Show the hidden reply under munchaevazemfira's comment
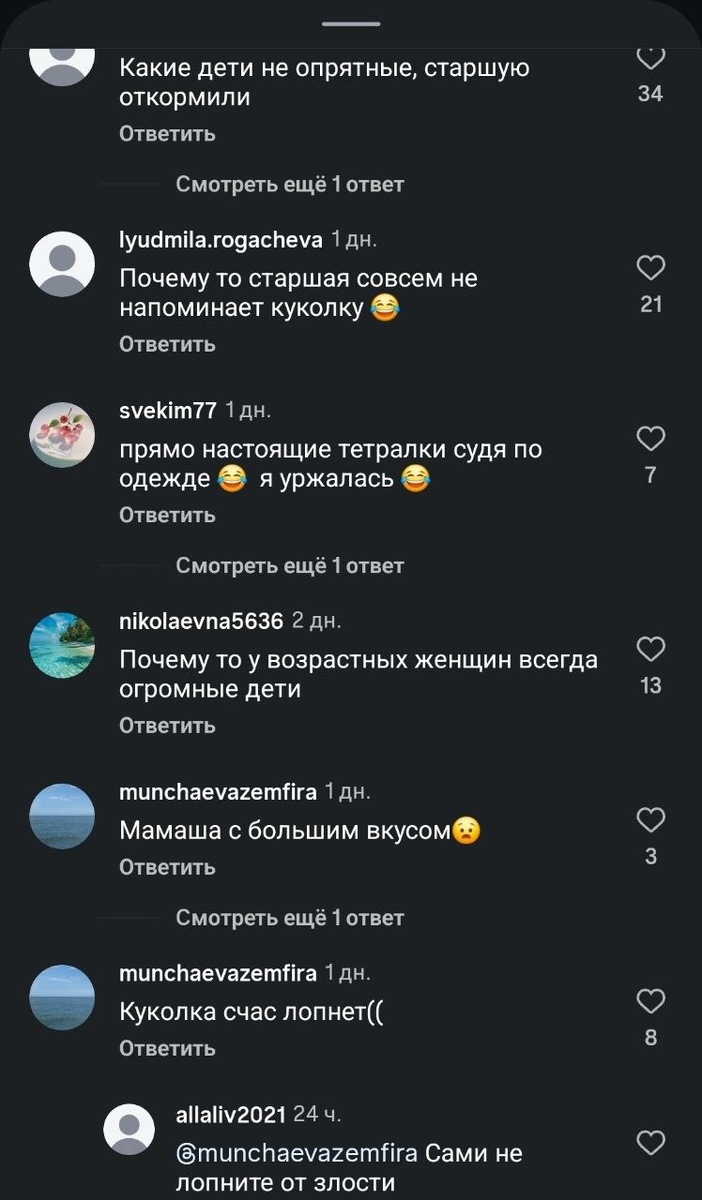 [x=290, y=917]
